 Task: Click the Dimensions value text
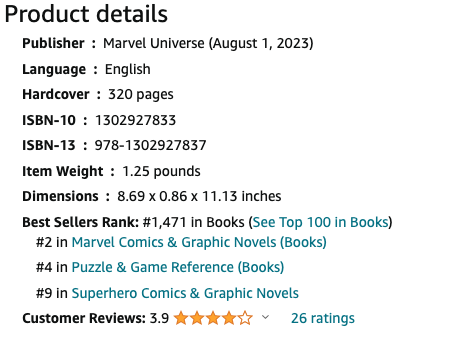point(199,196)
